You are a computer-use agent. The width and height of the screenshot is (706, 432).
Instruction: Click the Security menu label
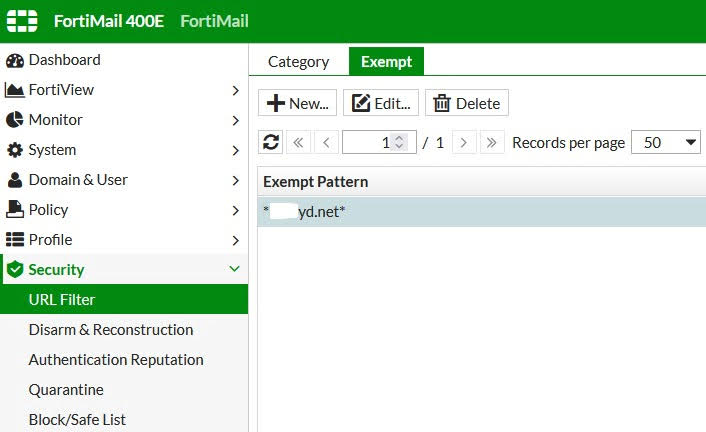coord(56,270)
